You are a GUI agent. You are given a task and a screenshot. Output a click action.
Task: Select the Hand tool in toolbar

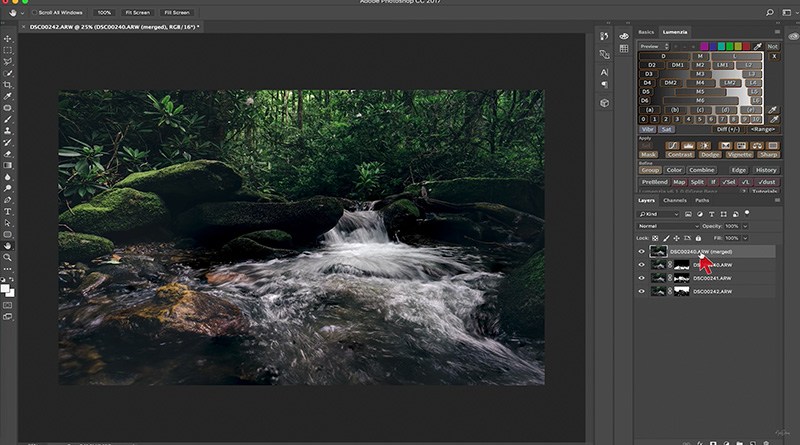coord(8,245)
